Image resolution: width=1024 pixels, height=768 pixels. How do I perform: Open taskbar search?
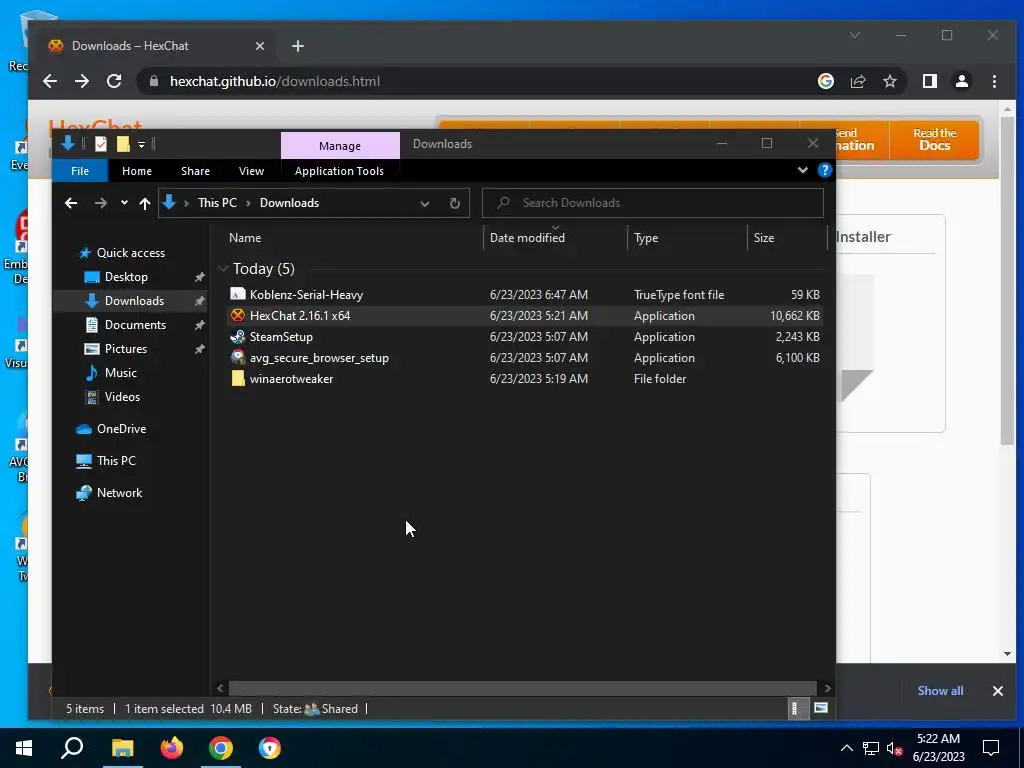[72, 748]
